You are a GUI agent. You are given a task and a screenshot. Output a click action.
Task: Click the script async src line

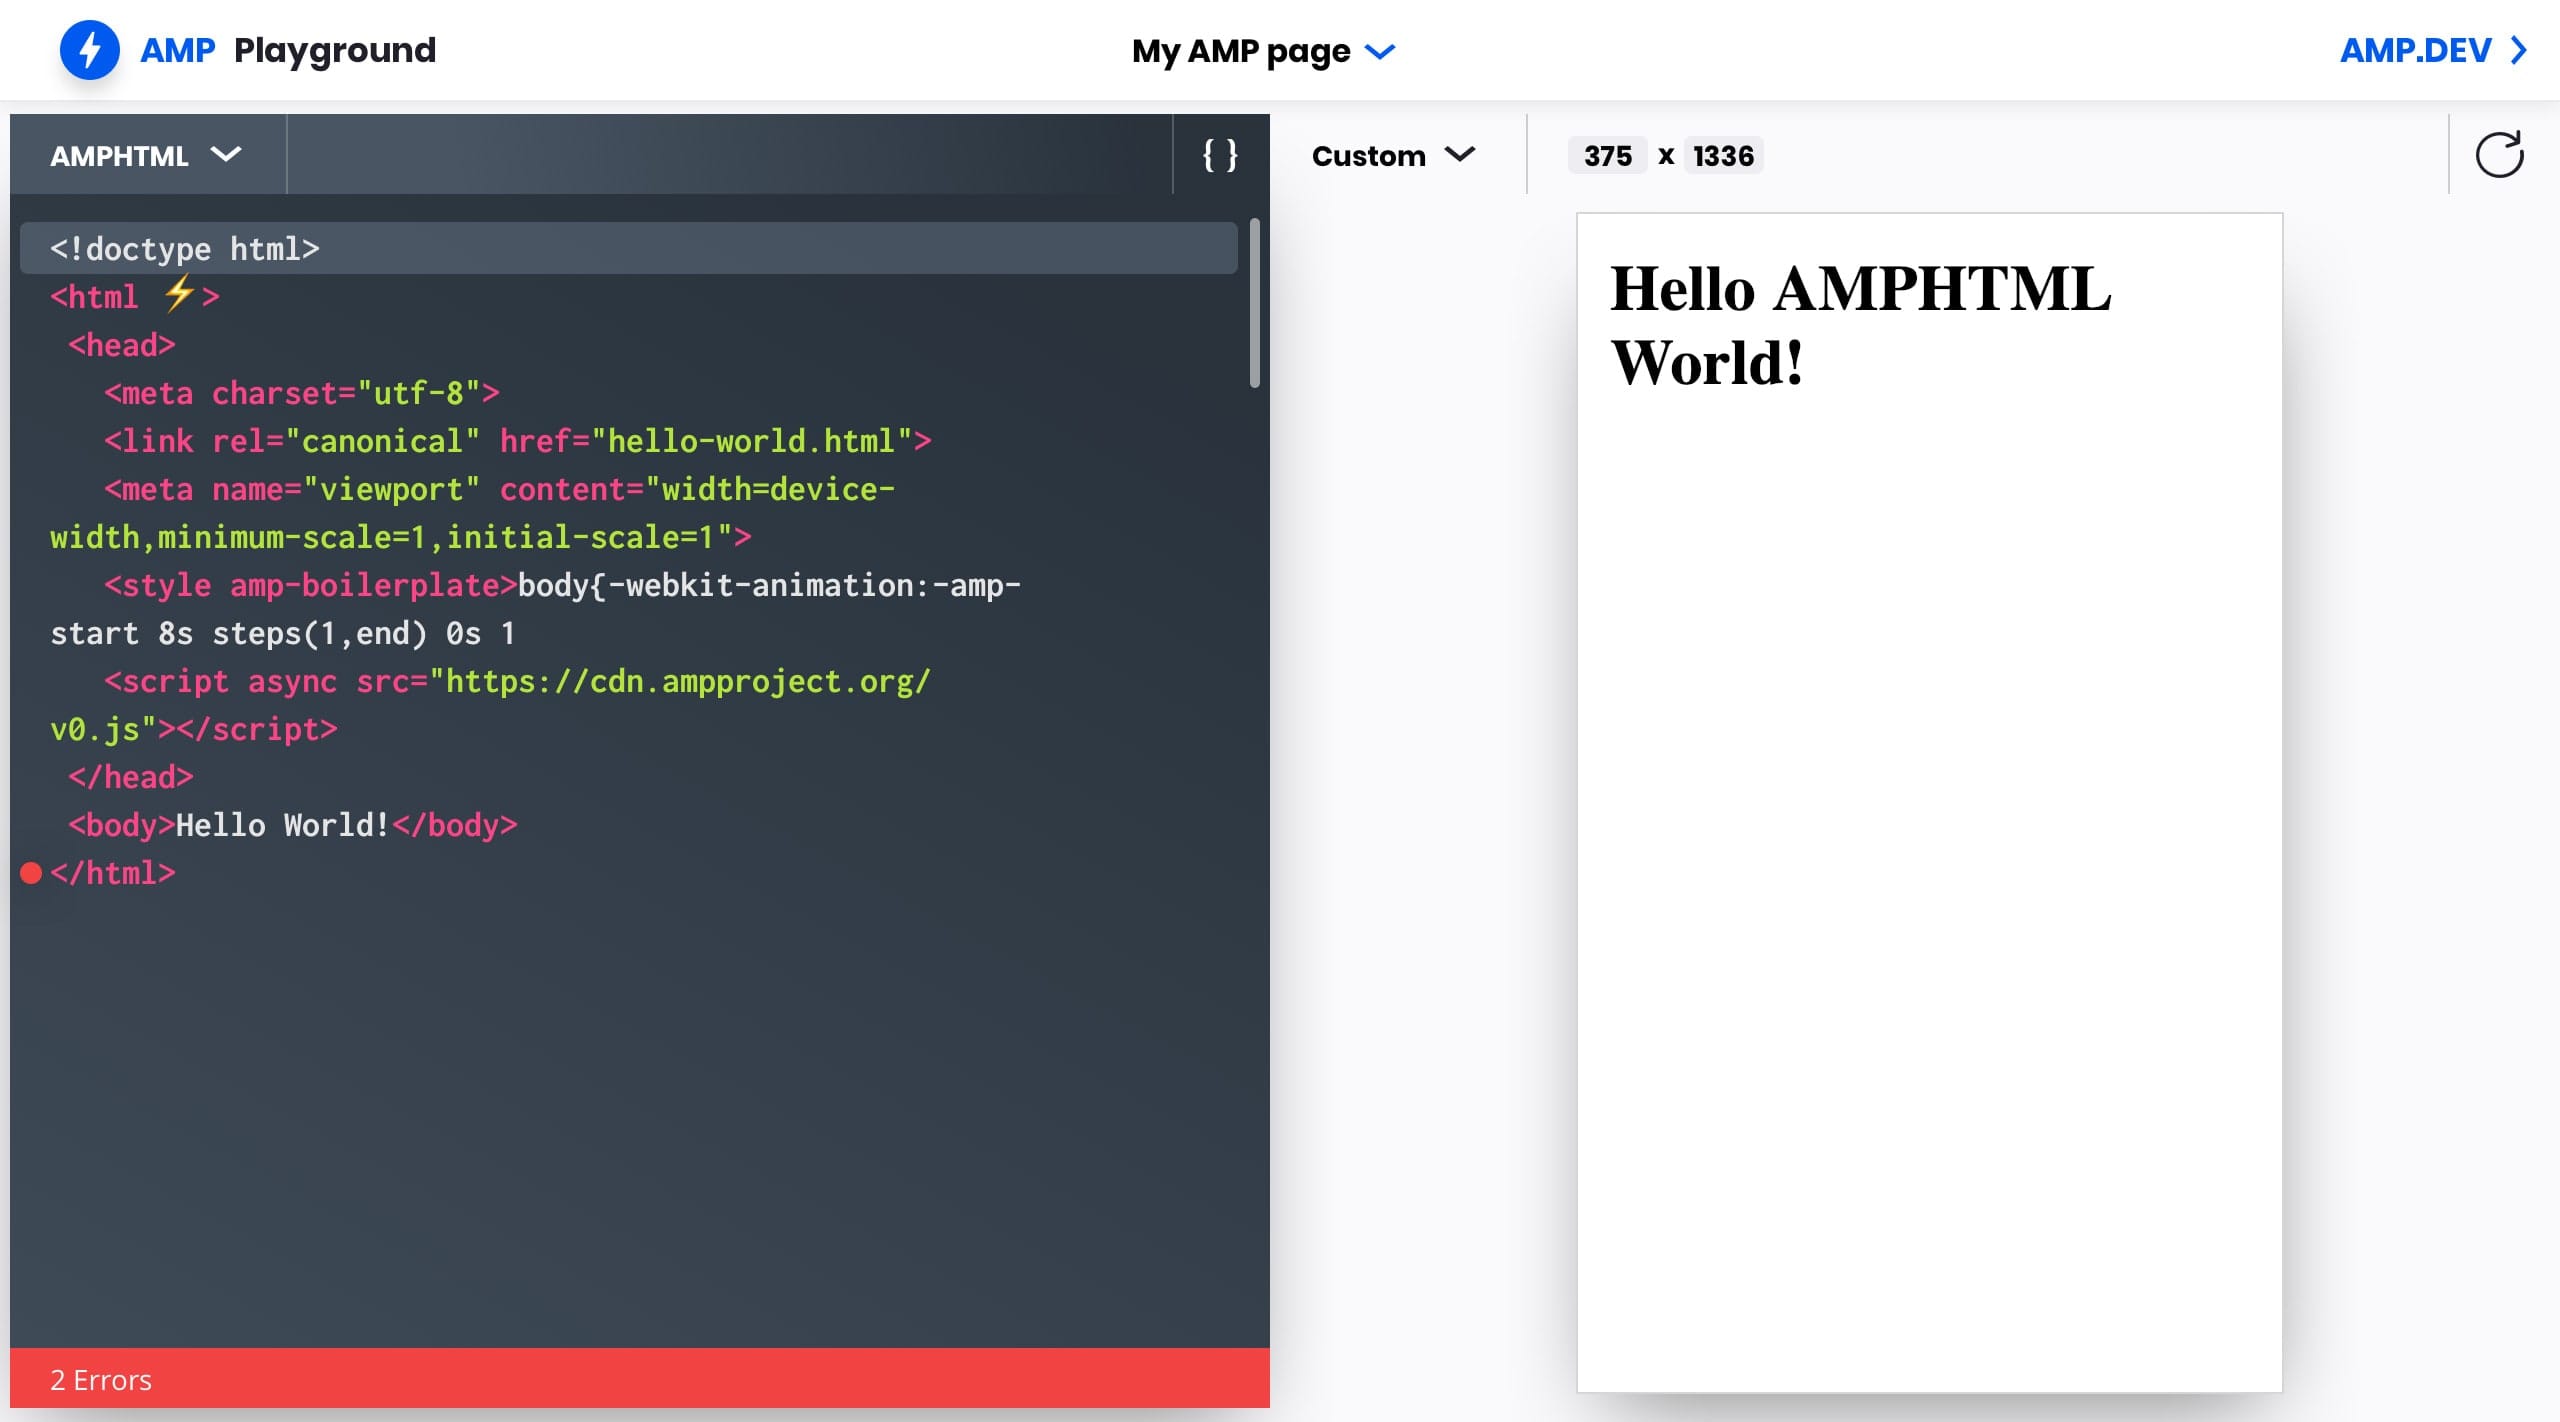coord(518,681)
